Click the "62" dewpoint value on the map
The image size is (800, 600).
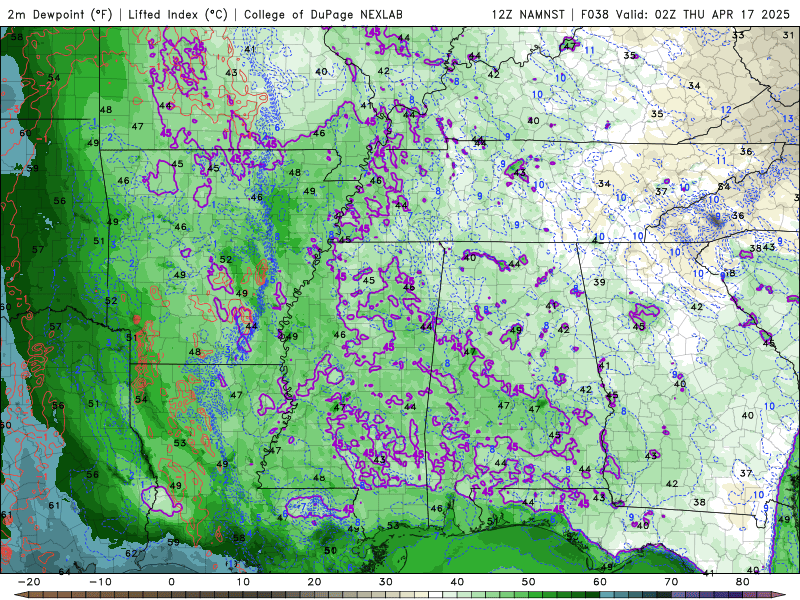click(131, 554)
